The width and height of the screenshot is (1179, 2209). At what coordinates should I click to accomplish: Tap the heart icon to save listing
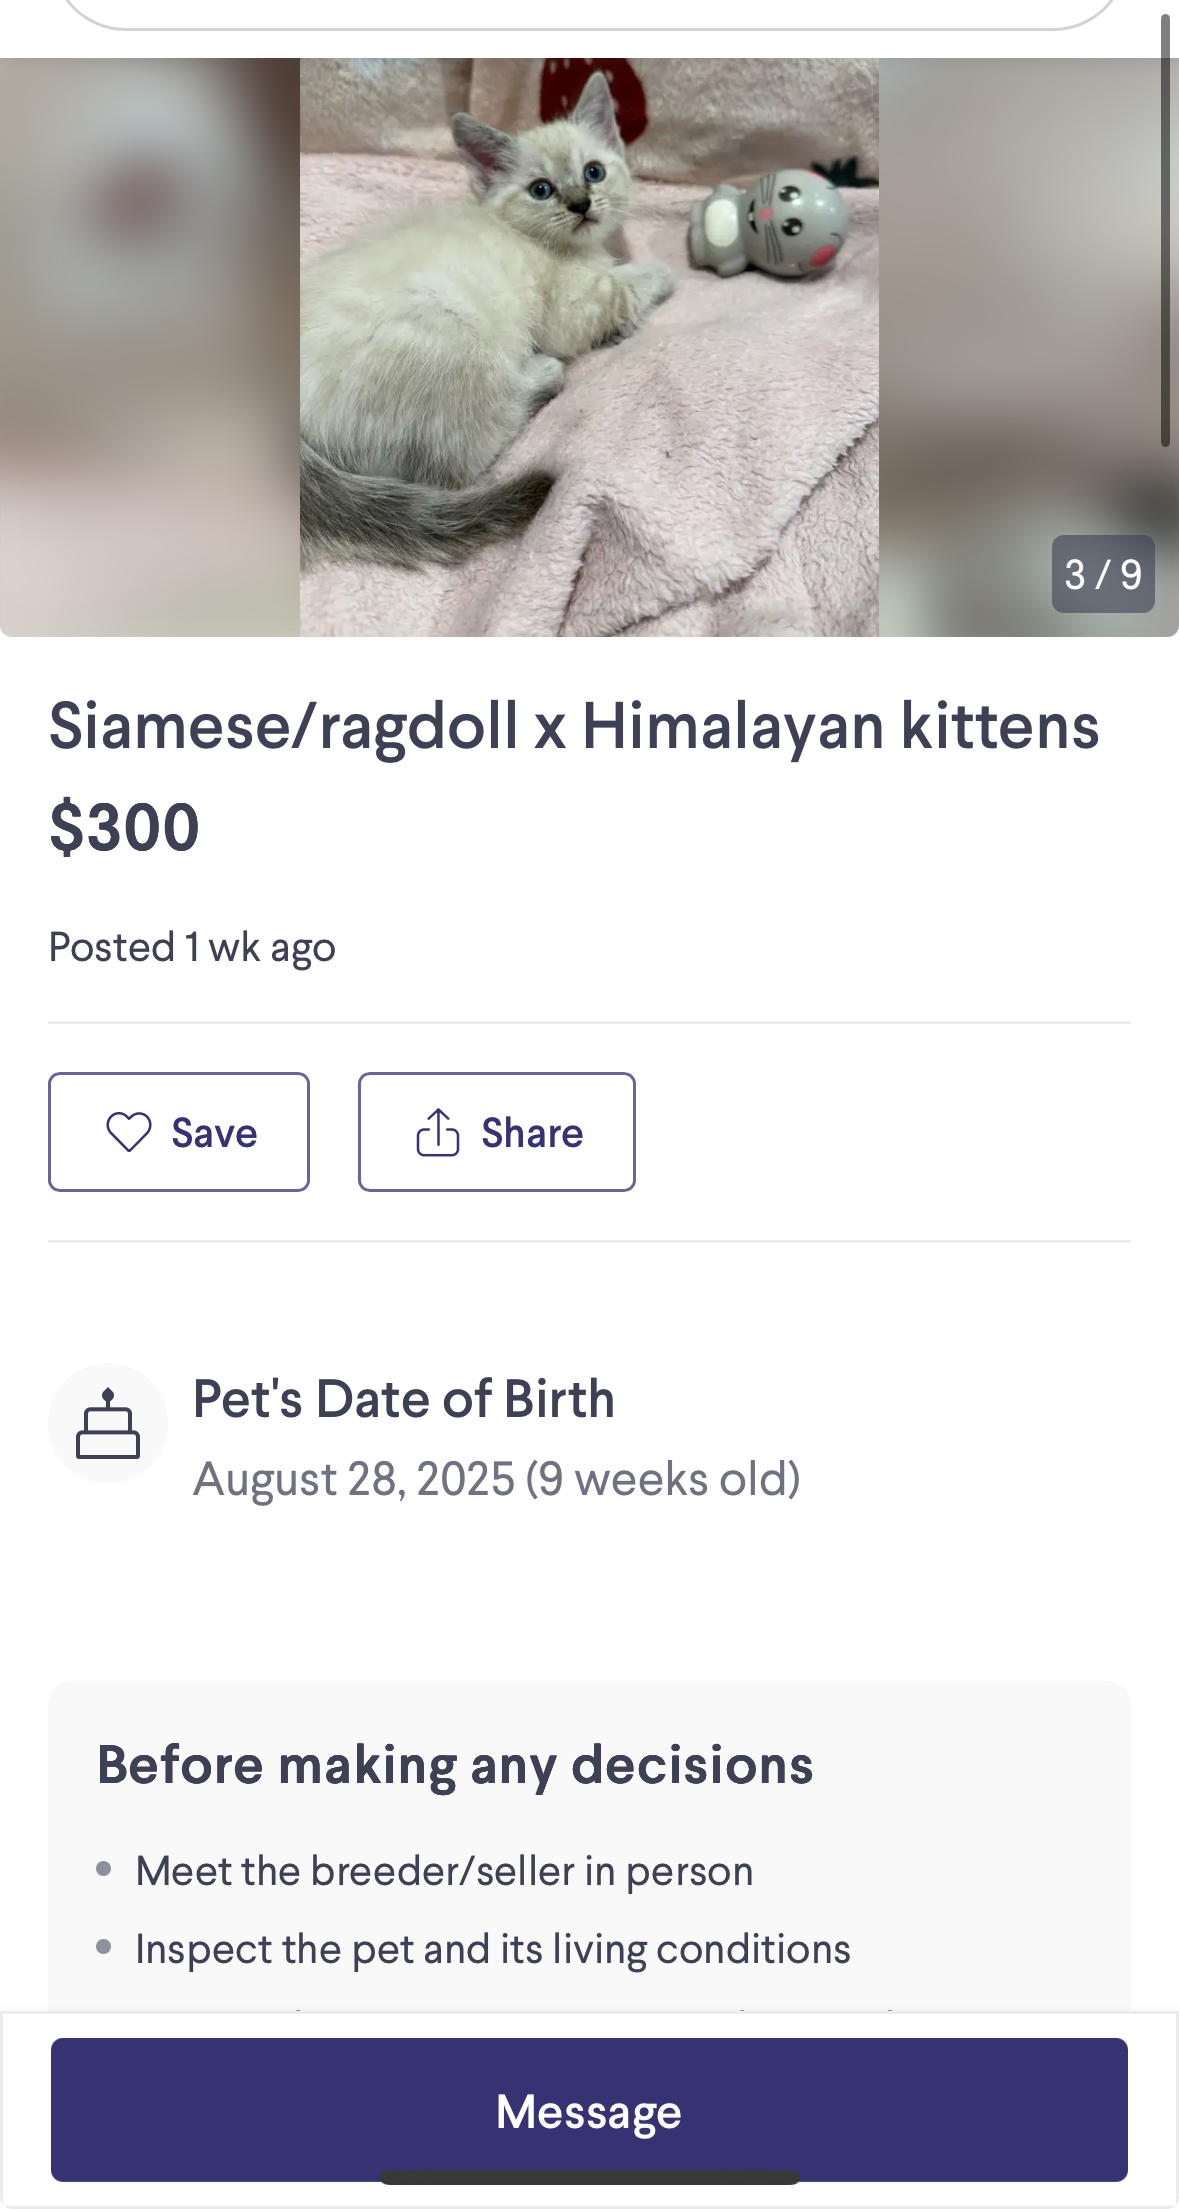pyautogui.click(x=129, y=1132)
